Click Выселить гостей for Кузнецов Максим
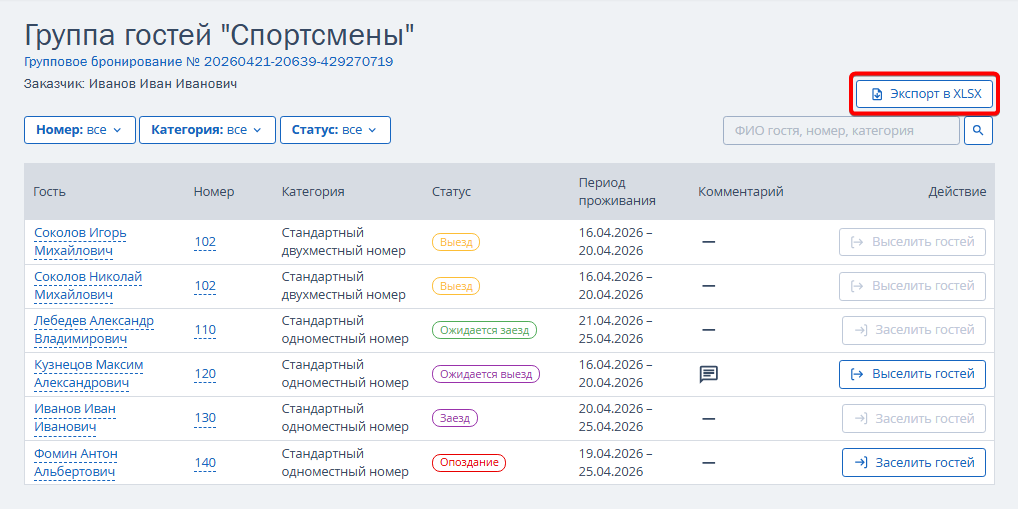This screenshot has height=509, width=1018. click(x=912, y=375)
